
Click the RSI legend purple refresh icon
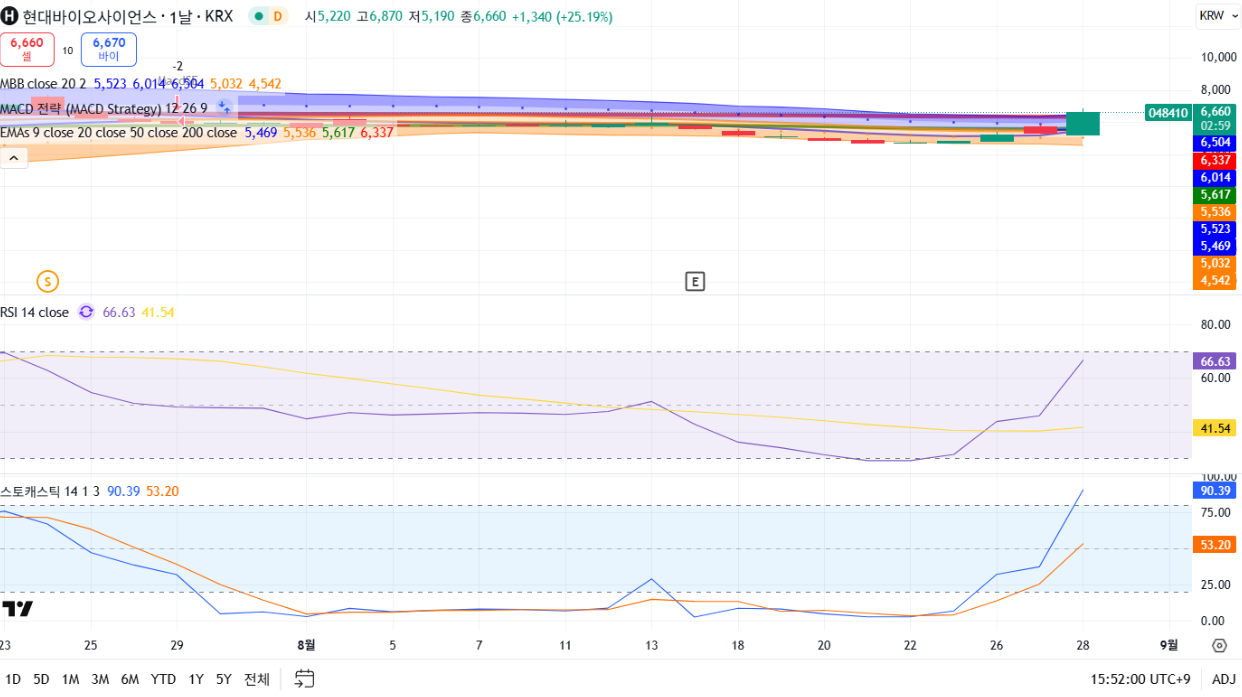coord(86,312)
